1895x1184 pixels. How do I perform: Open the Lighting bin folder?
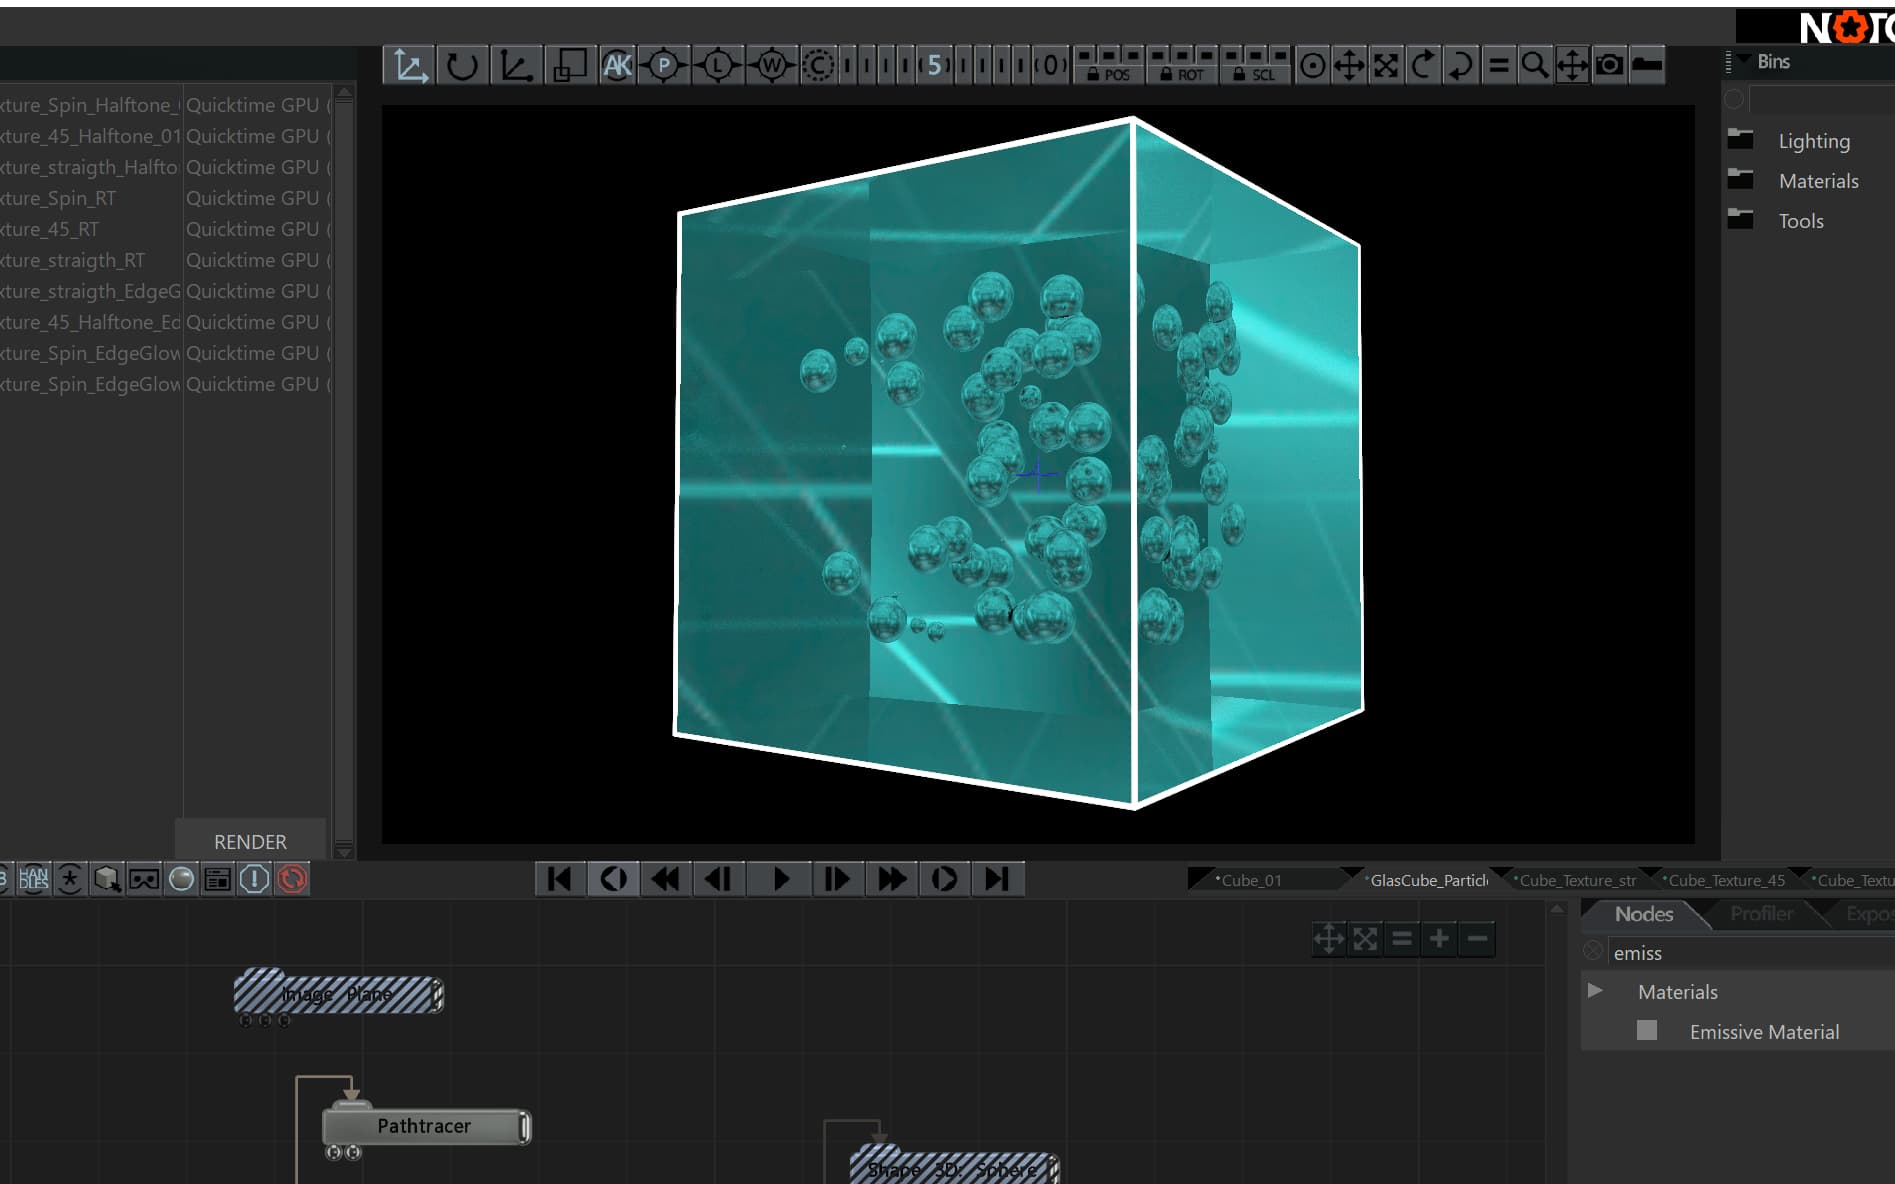tap(1813, 141)
